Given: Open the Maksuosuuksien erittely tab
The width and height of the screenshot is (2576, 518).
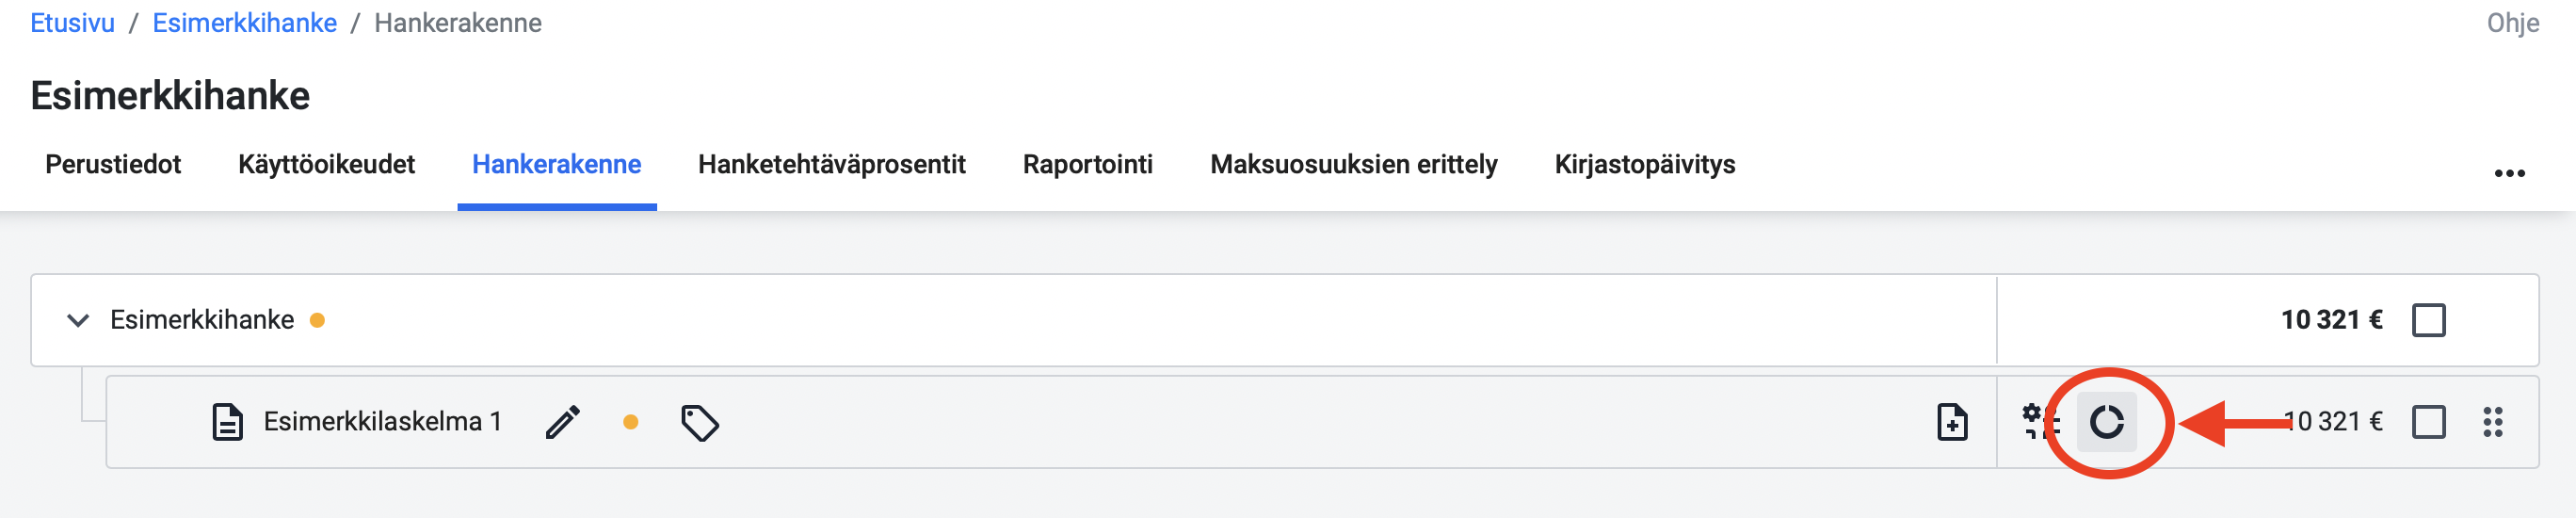Looking at the screenshot, I should (x=1353, y=164).
